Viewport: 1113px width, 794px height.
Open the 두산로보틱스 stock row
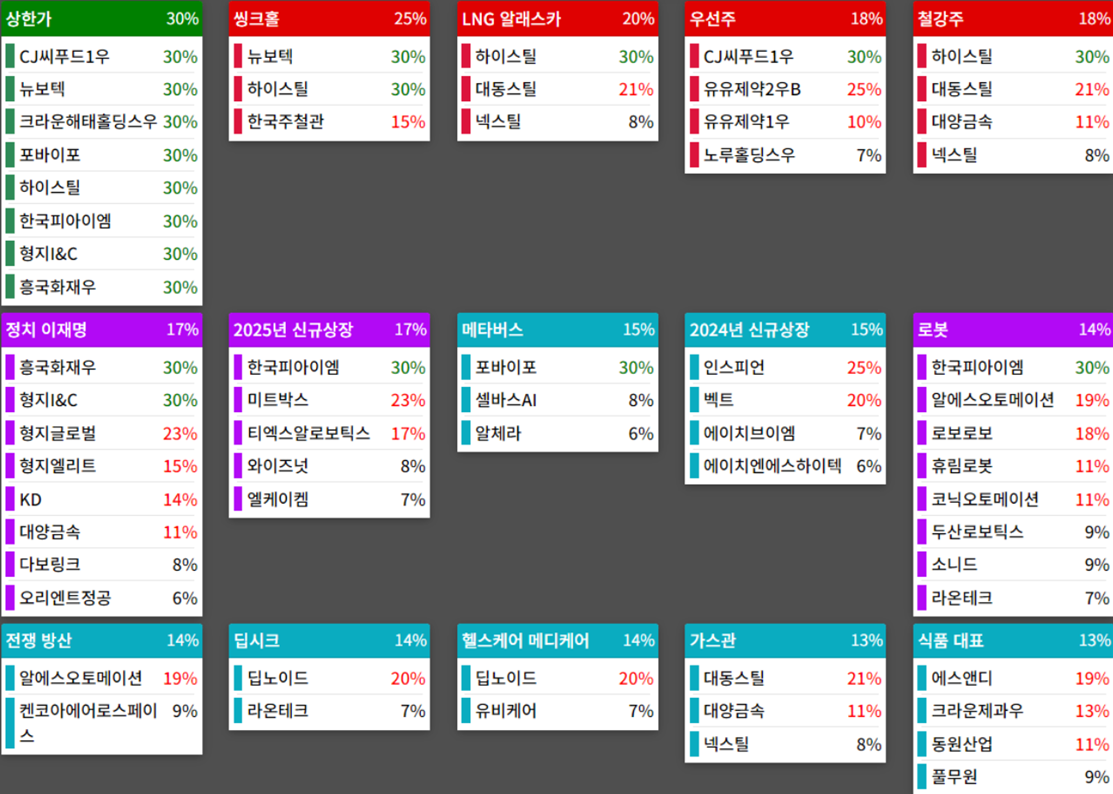pos(1013,532)
